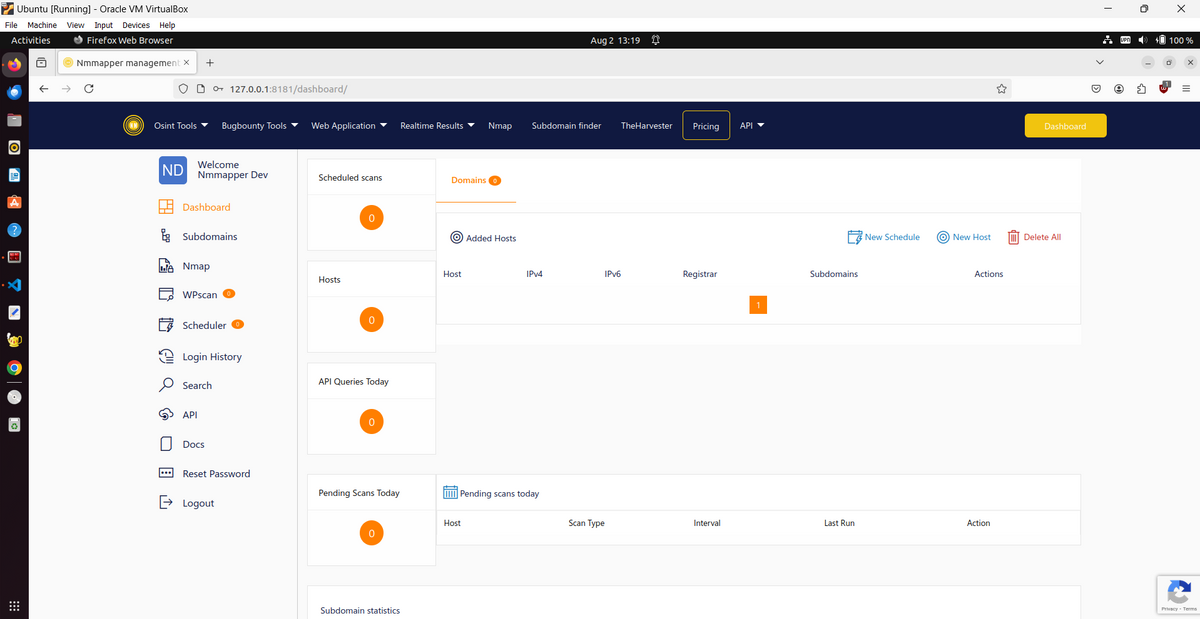
Task: Select the Domains tab
Action: (x=475, y=181)
